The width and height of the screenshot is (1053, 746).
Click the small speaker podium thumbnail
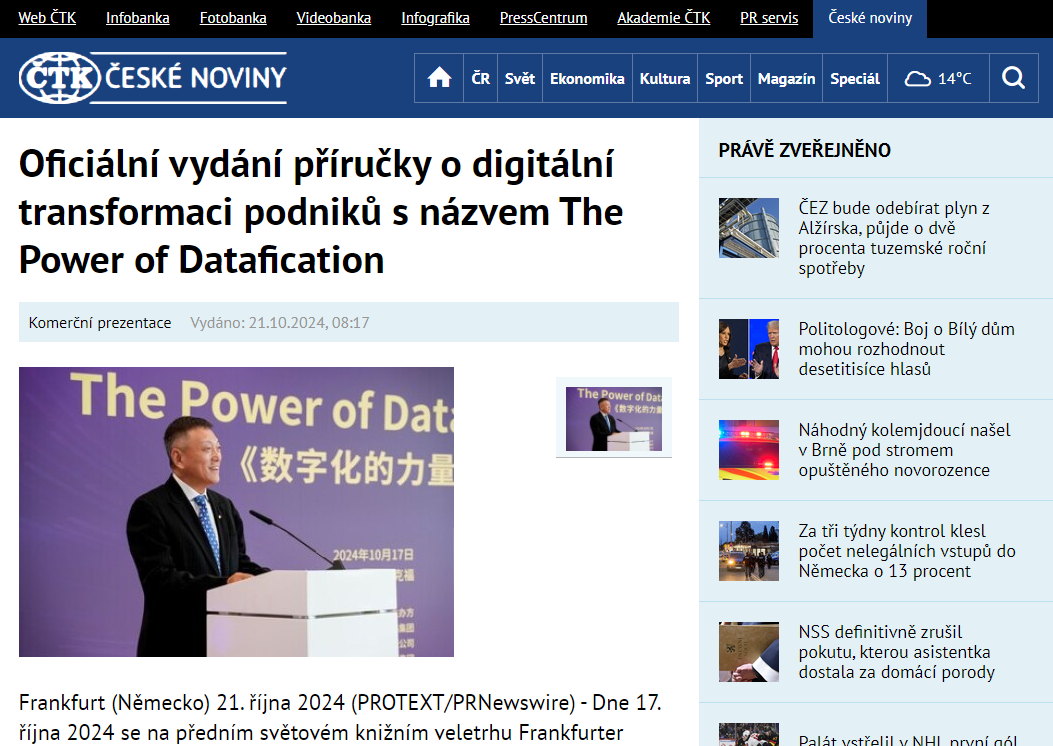click(x=613, y=418)
